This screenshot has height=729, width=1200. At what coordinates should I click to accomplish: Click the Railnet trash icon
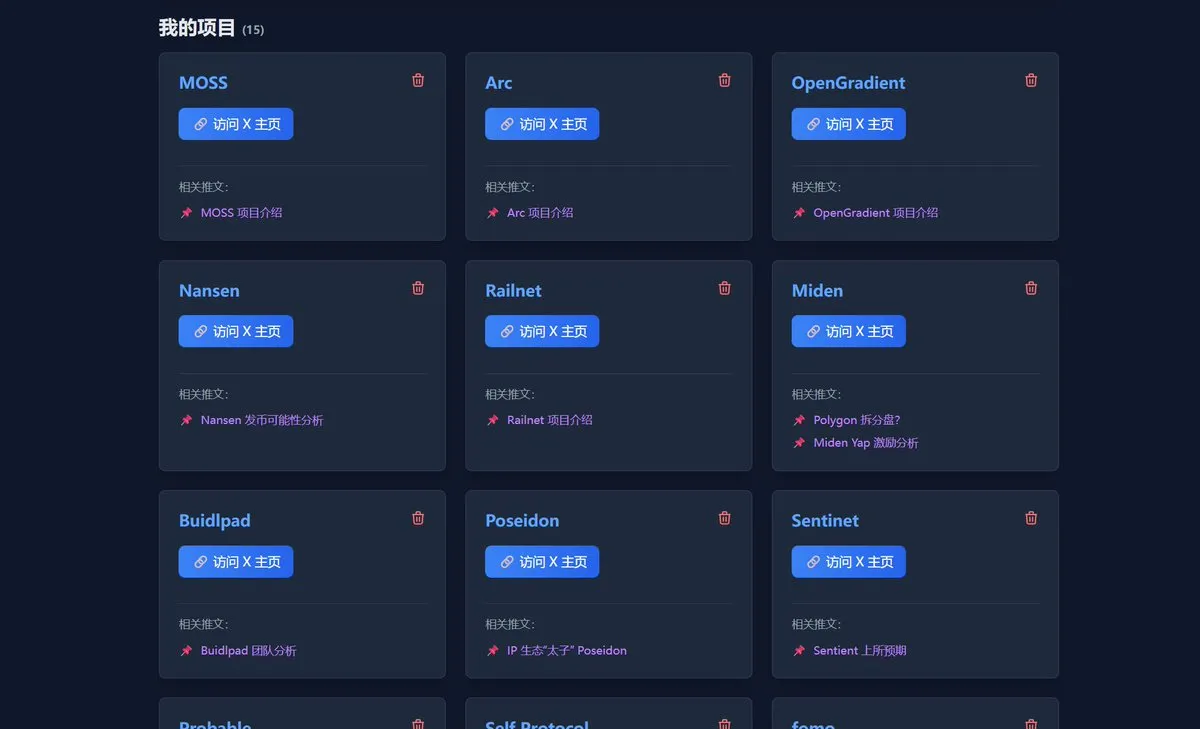click(x=725, y=288)
